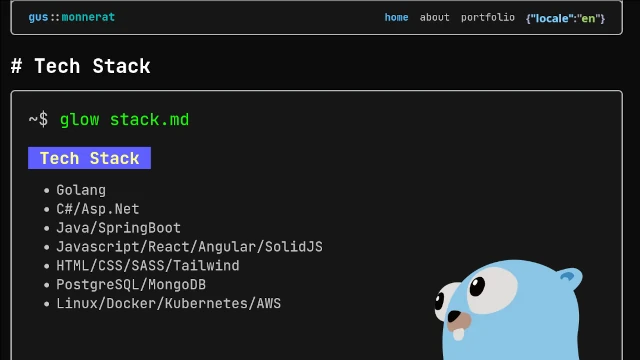Viewport: 640px width, 360px height.
Task: Click the ~$ terminal prompt symbol
Action: point(38,120)
